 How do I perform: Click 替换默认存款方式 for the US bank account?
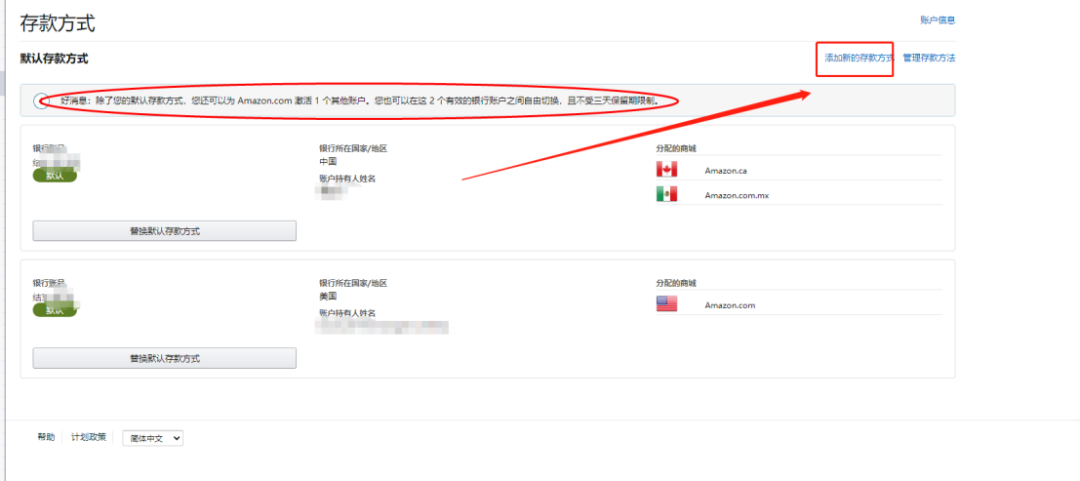click(165, 358)
